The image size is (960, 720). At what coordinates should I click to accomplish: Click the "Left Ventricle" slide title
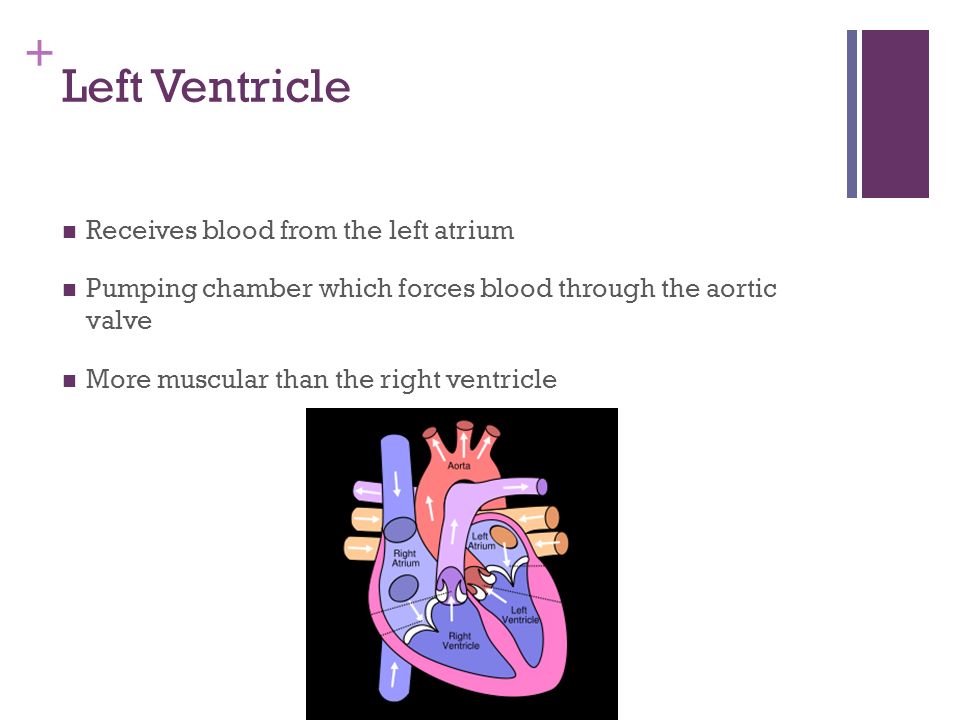click(206, 86)
